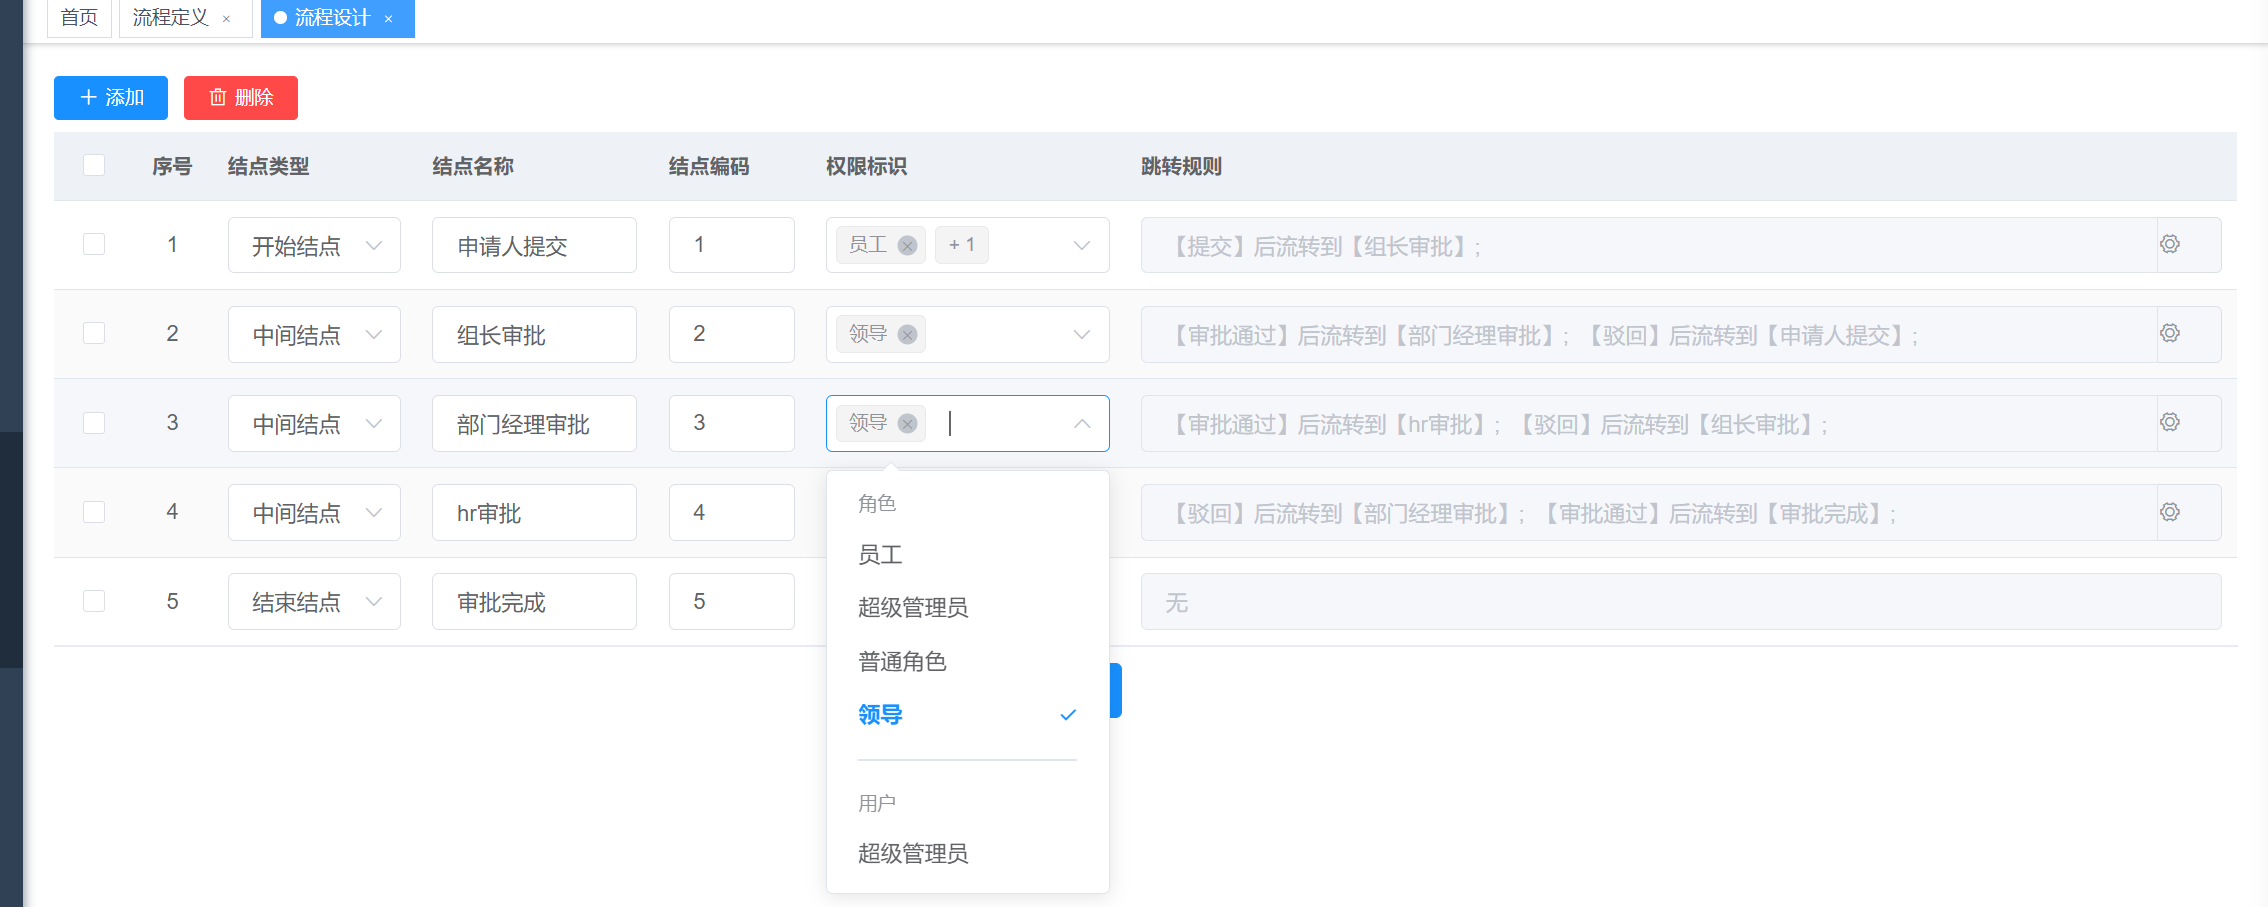
Task: Open node type dropdown for hr审批 row
Action: [314, 513]
